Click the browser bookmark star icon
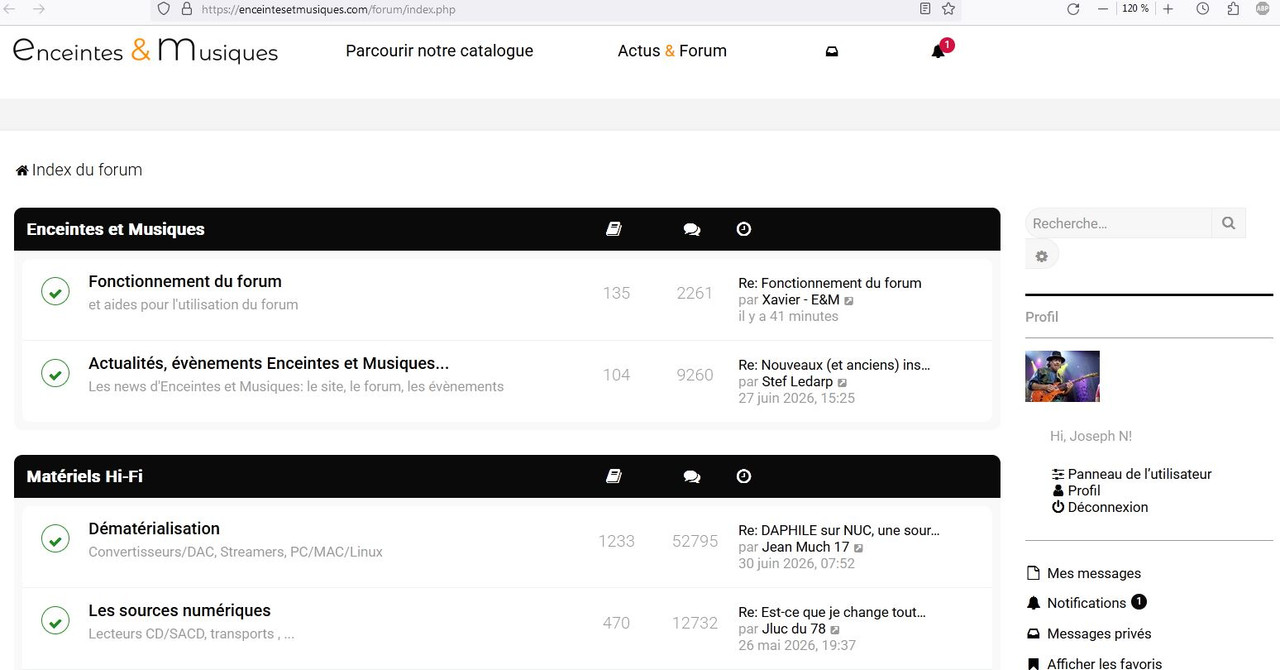This screenshot has height=670, width=1280. tap(949, 8)
